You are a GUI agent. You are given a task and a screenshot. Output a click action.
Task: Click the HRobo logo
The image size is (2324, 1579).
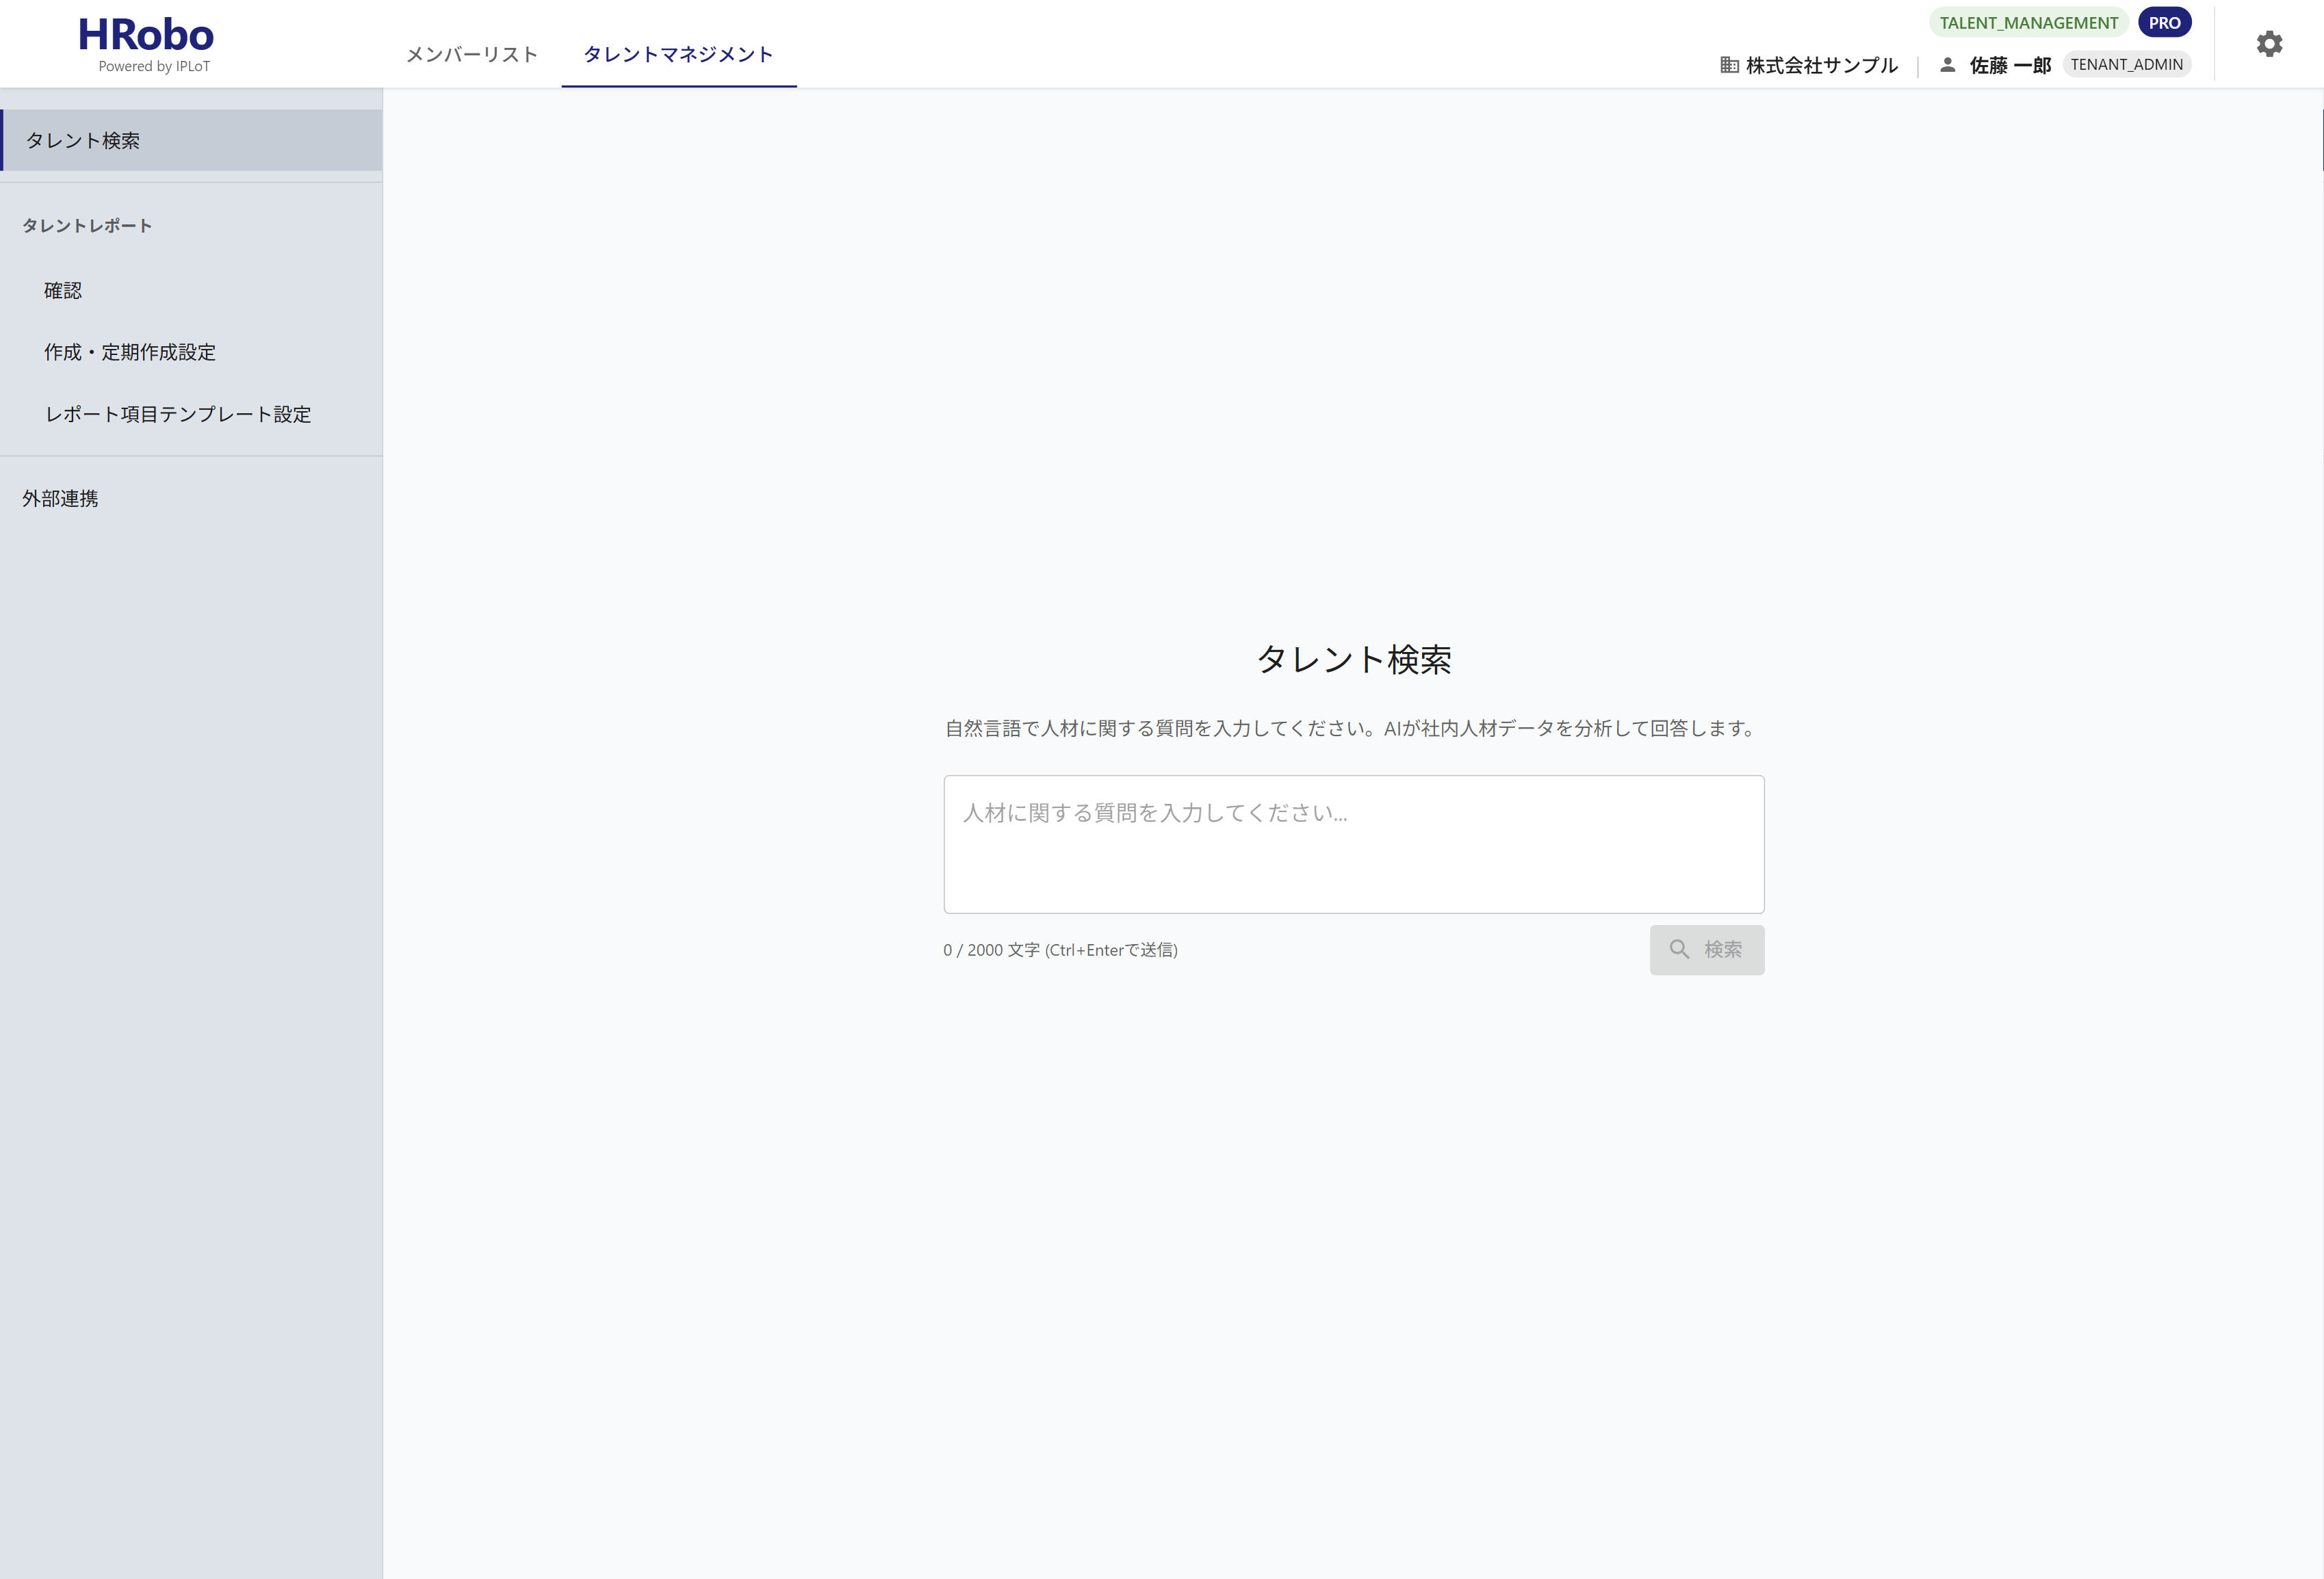pos(146,35)
